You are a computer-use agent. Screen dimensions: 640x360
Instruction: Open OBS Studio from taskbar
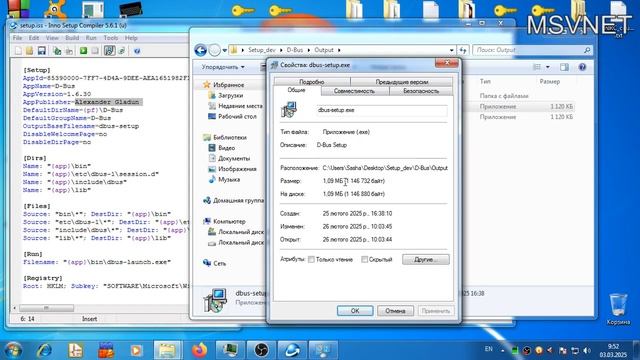(261, 350)
